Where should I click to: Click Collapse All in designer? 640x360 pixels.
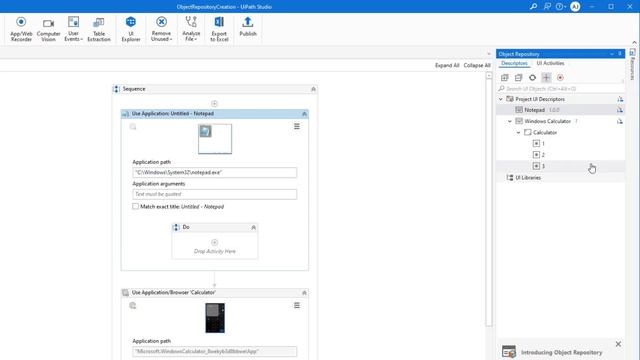coord(477,65)
